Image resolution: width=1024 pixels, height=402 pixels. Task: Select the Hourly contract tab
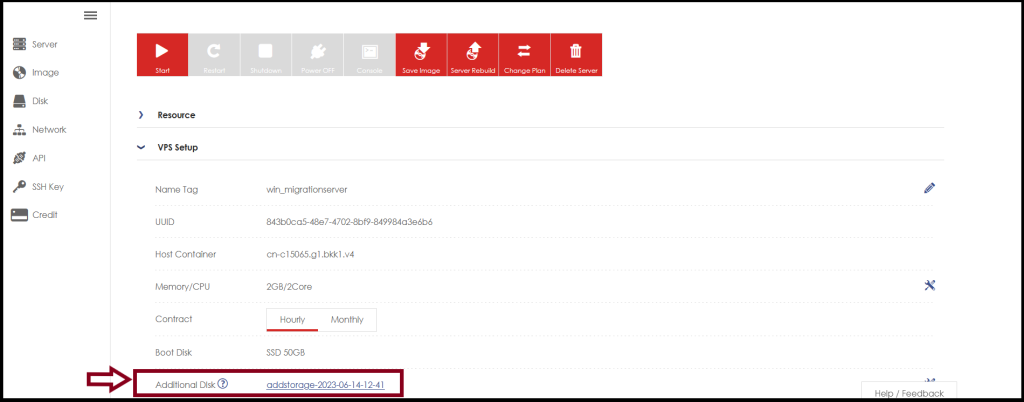(293, 320)
